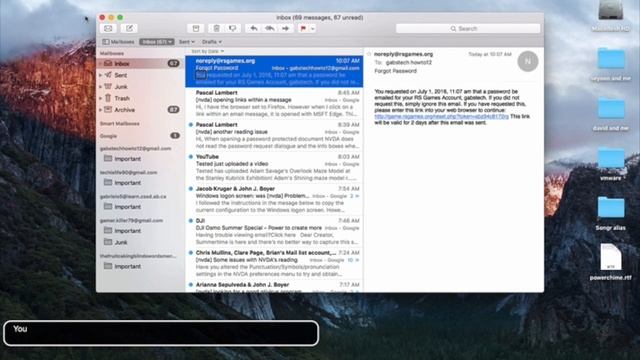Viewport: 640px width, 360px height.
Task: Open the password reset link in email
Action: pyautogui.click(x=441, y=117)
